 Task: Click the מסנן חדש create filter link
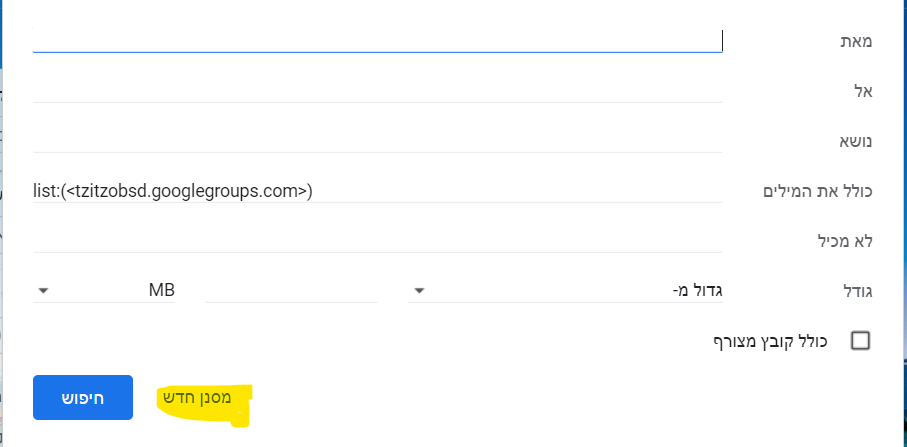(x=198, y=397)
